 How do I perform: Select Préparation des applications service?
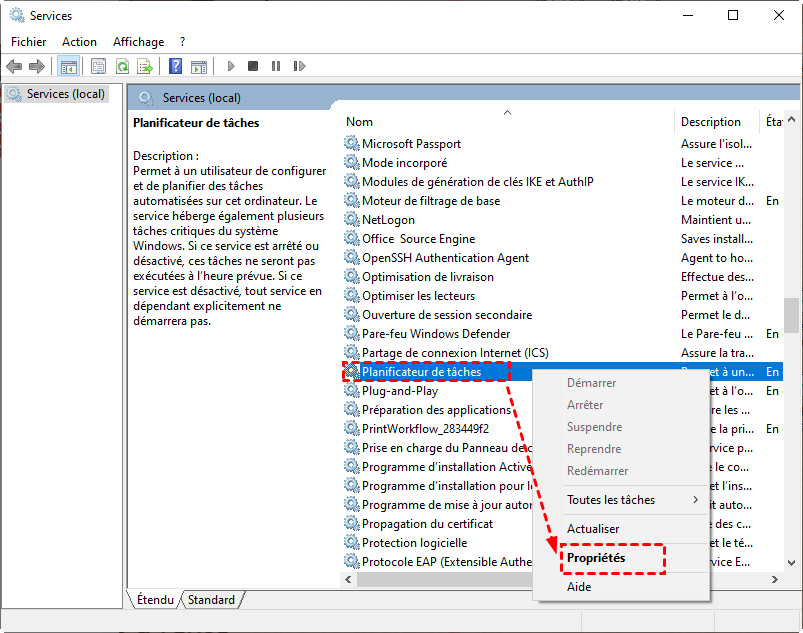(436, 410)
